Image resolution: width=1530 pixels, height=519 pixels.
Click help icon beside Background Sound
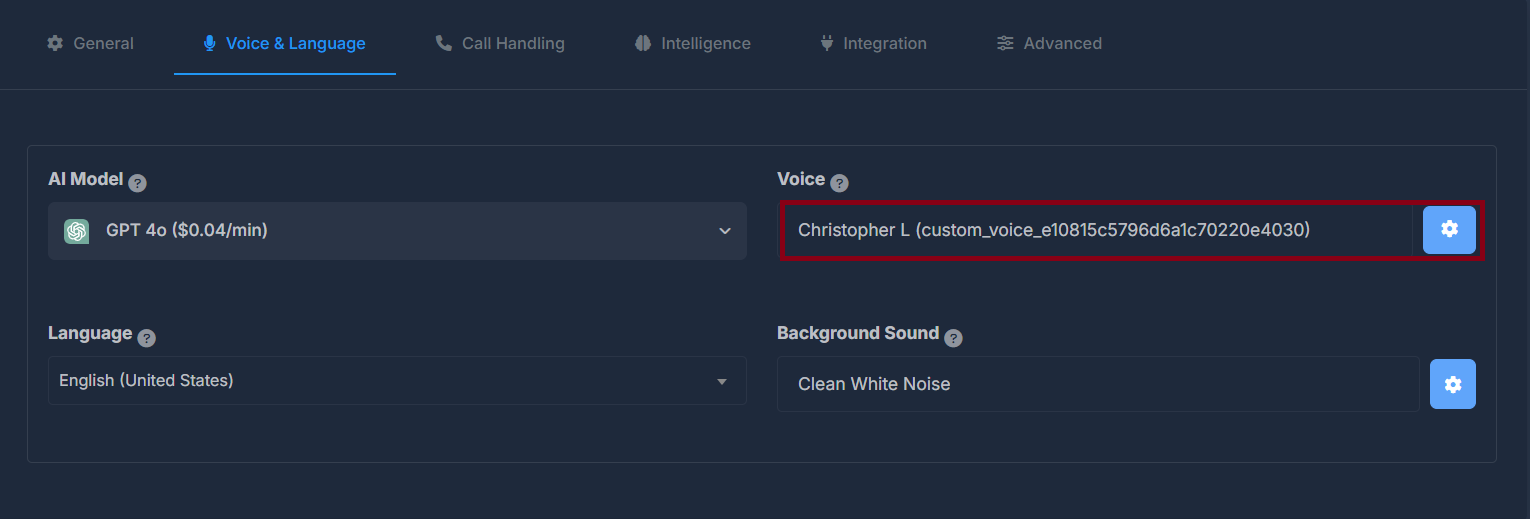click(x=954, y=338)
